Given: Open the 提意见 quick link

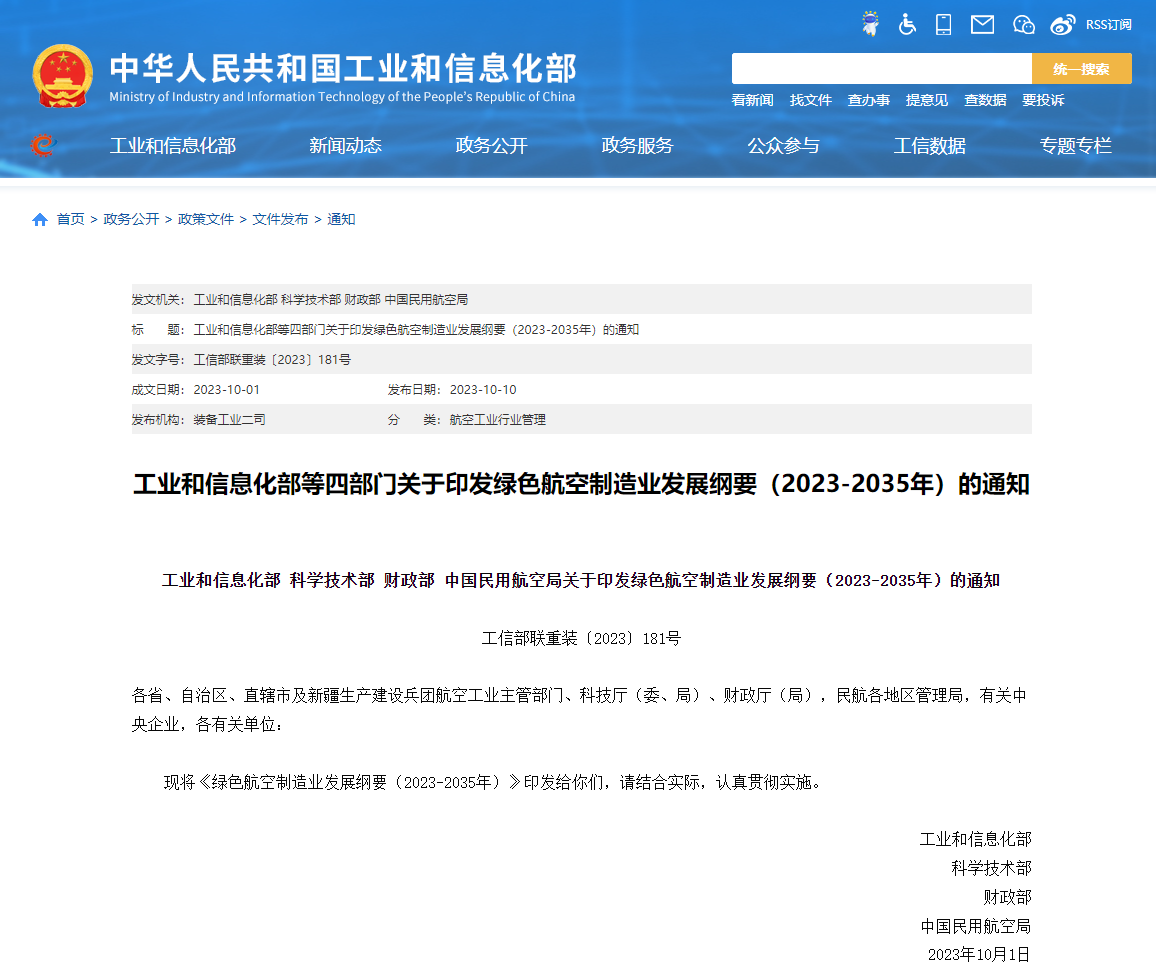Looking at the screenshot, I should (x=927, y=100).
